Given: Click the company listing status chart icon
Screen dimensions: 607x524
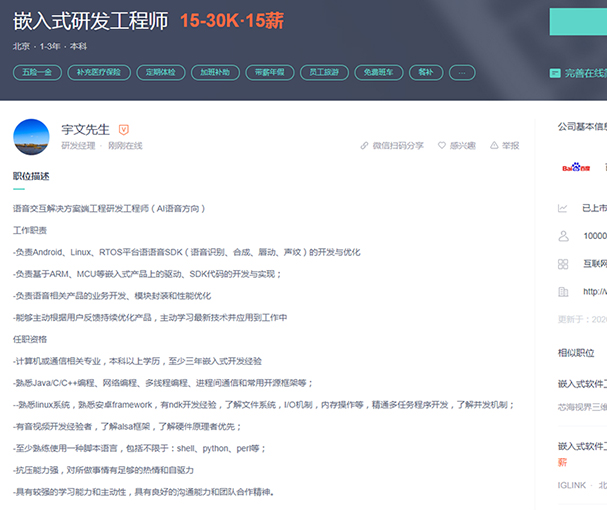Looking at the screenshot, I should pyautogui.click(x=563, y=208).
